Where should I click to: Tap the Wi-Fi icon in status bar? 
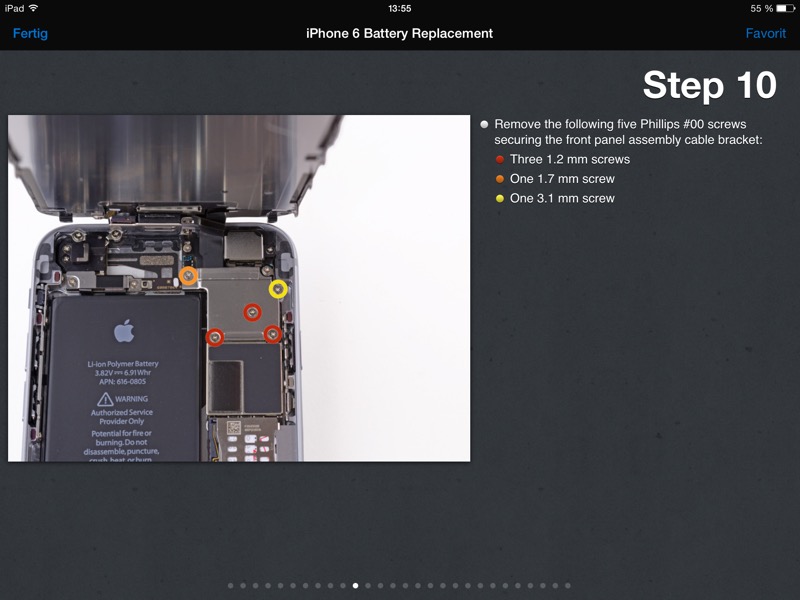pos(34,8)
